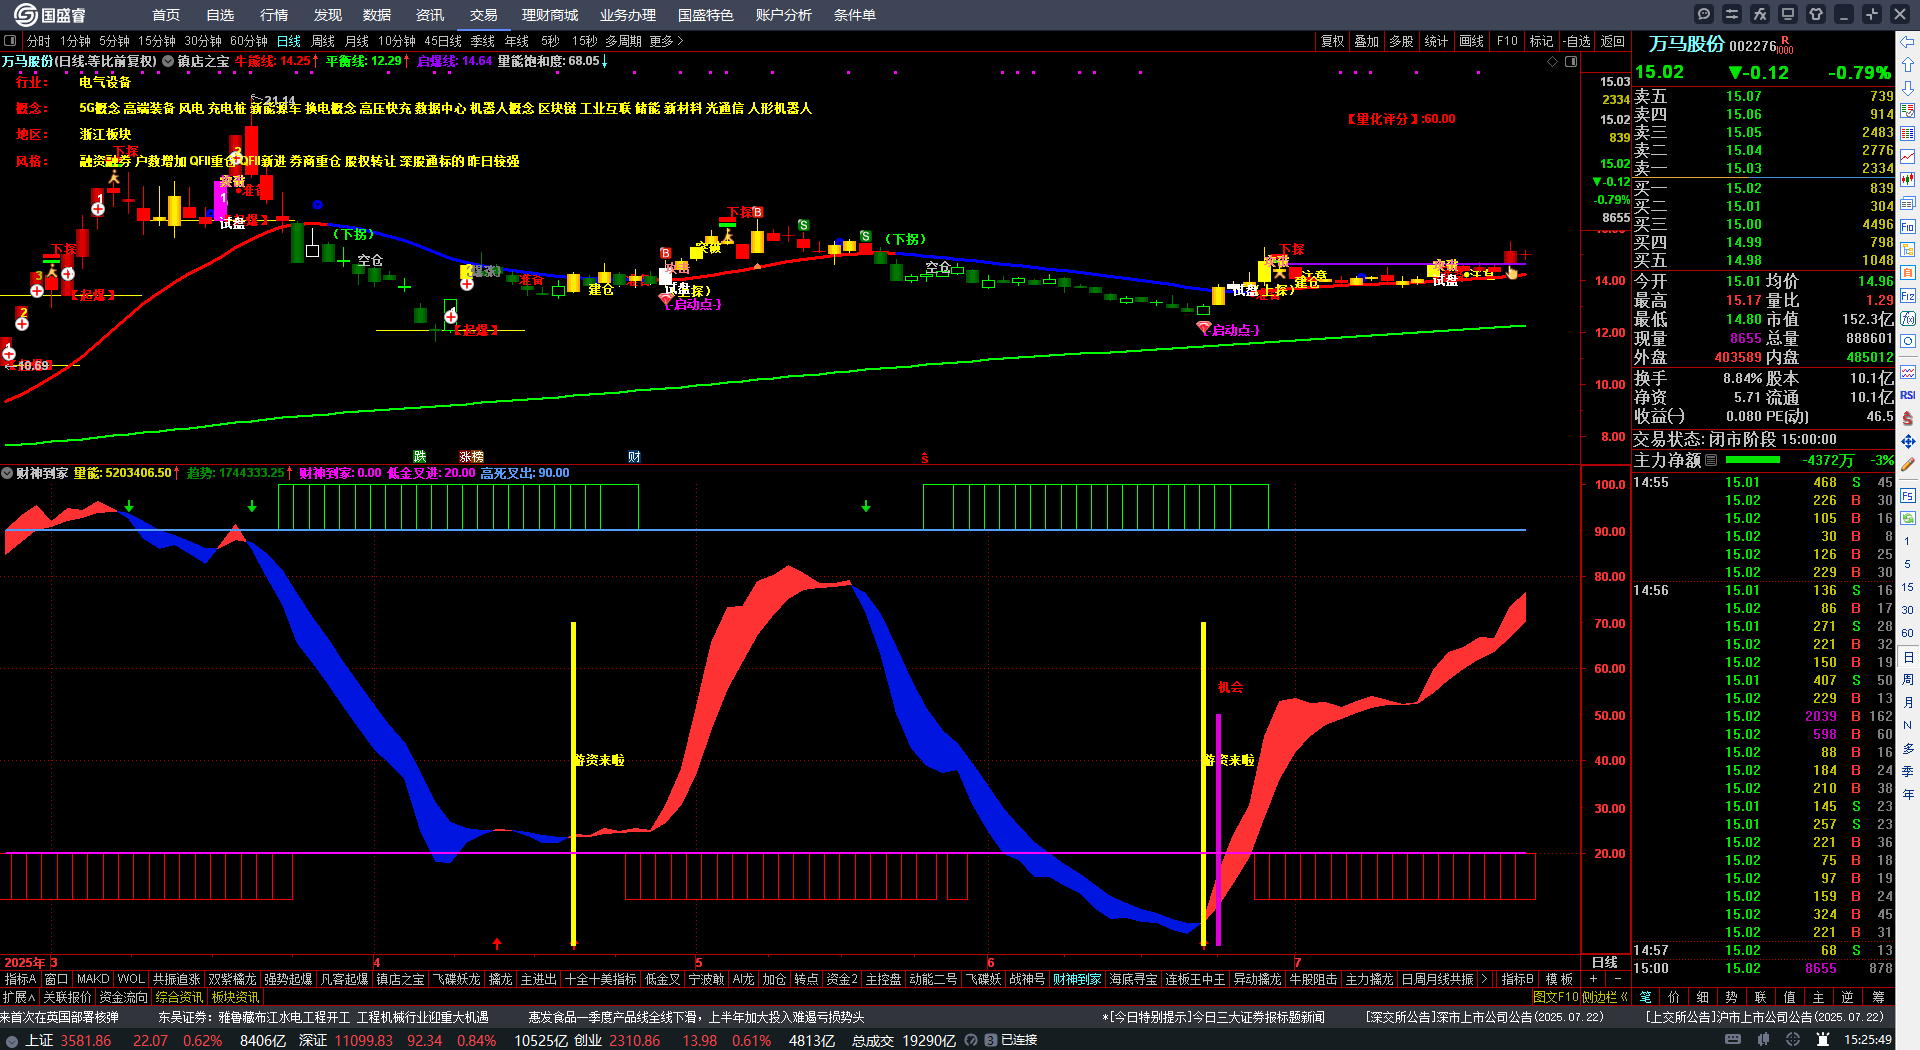Image resolution: width=1920 pixels, height=1050 pixels.
Task: Toggle the diamond marker icon above price axis
Action: (x=1553, y=61)
